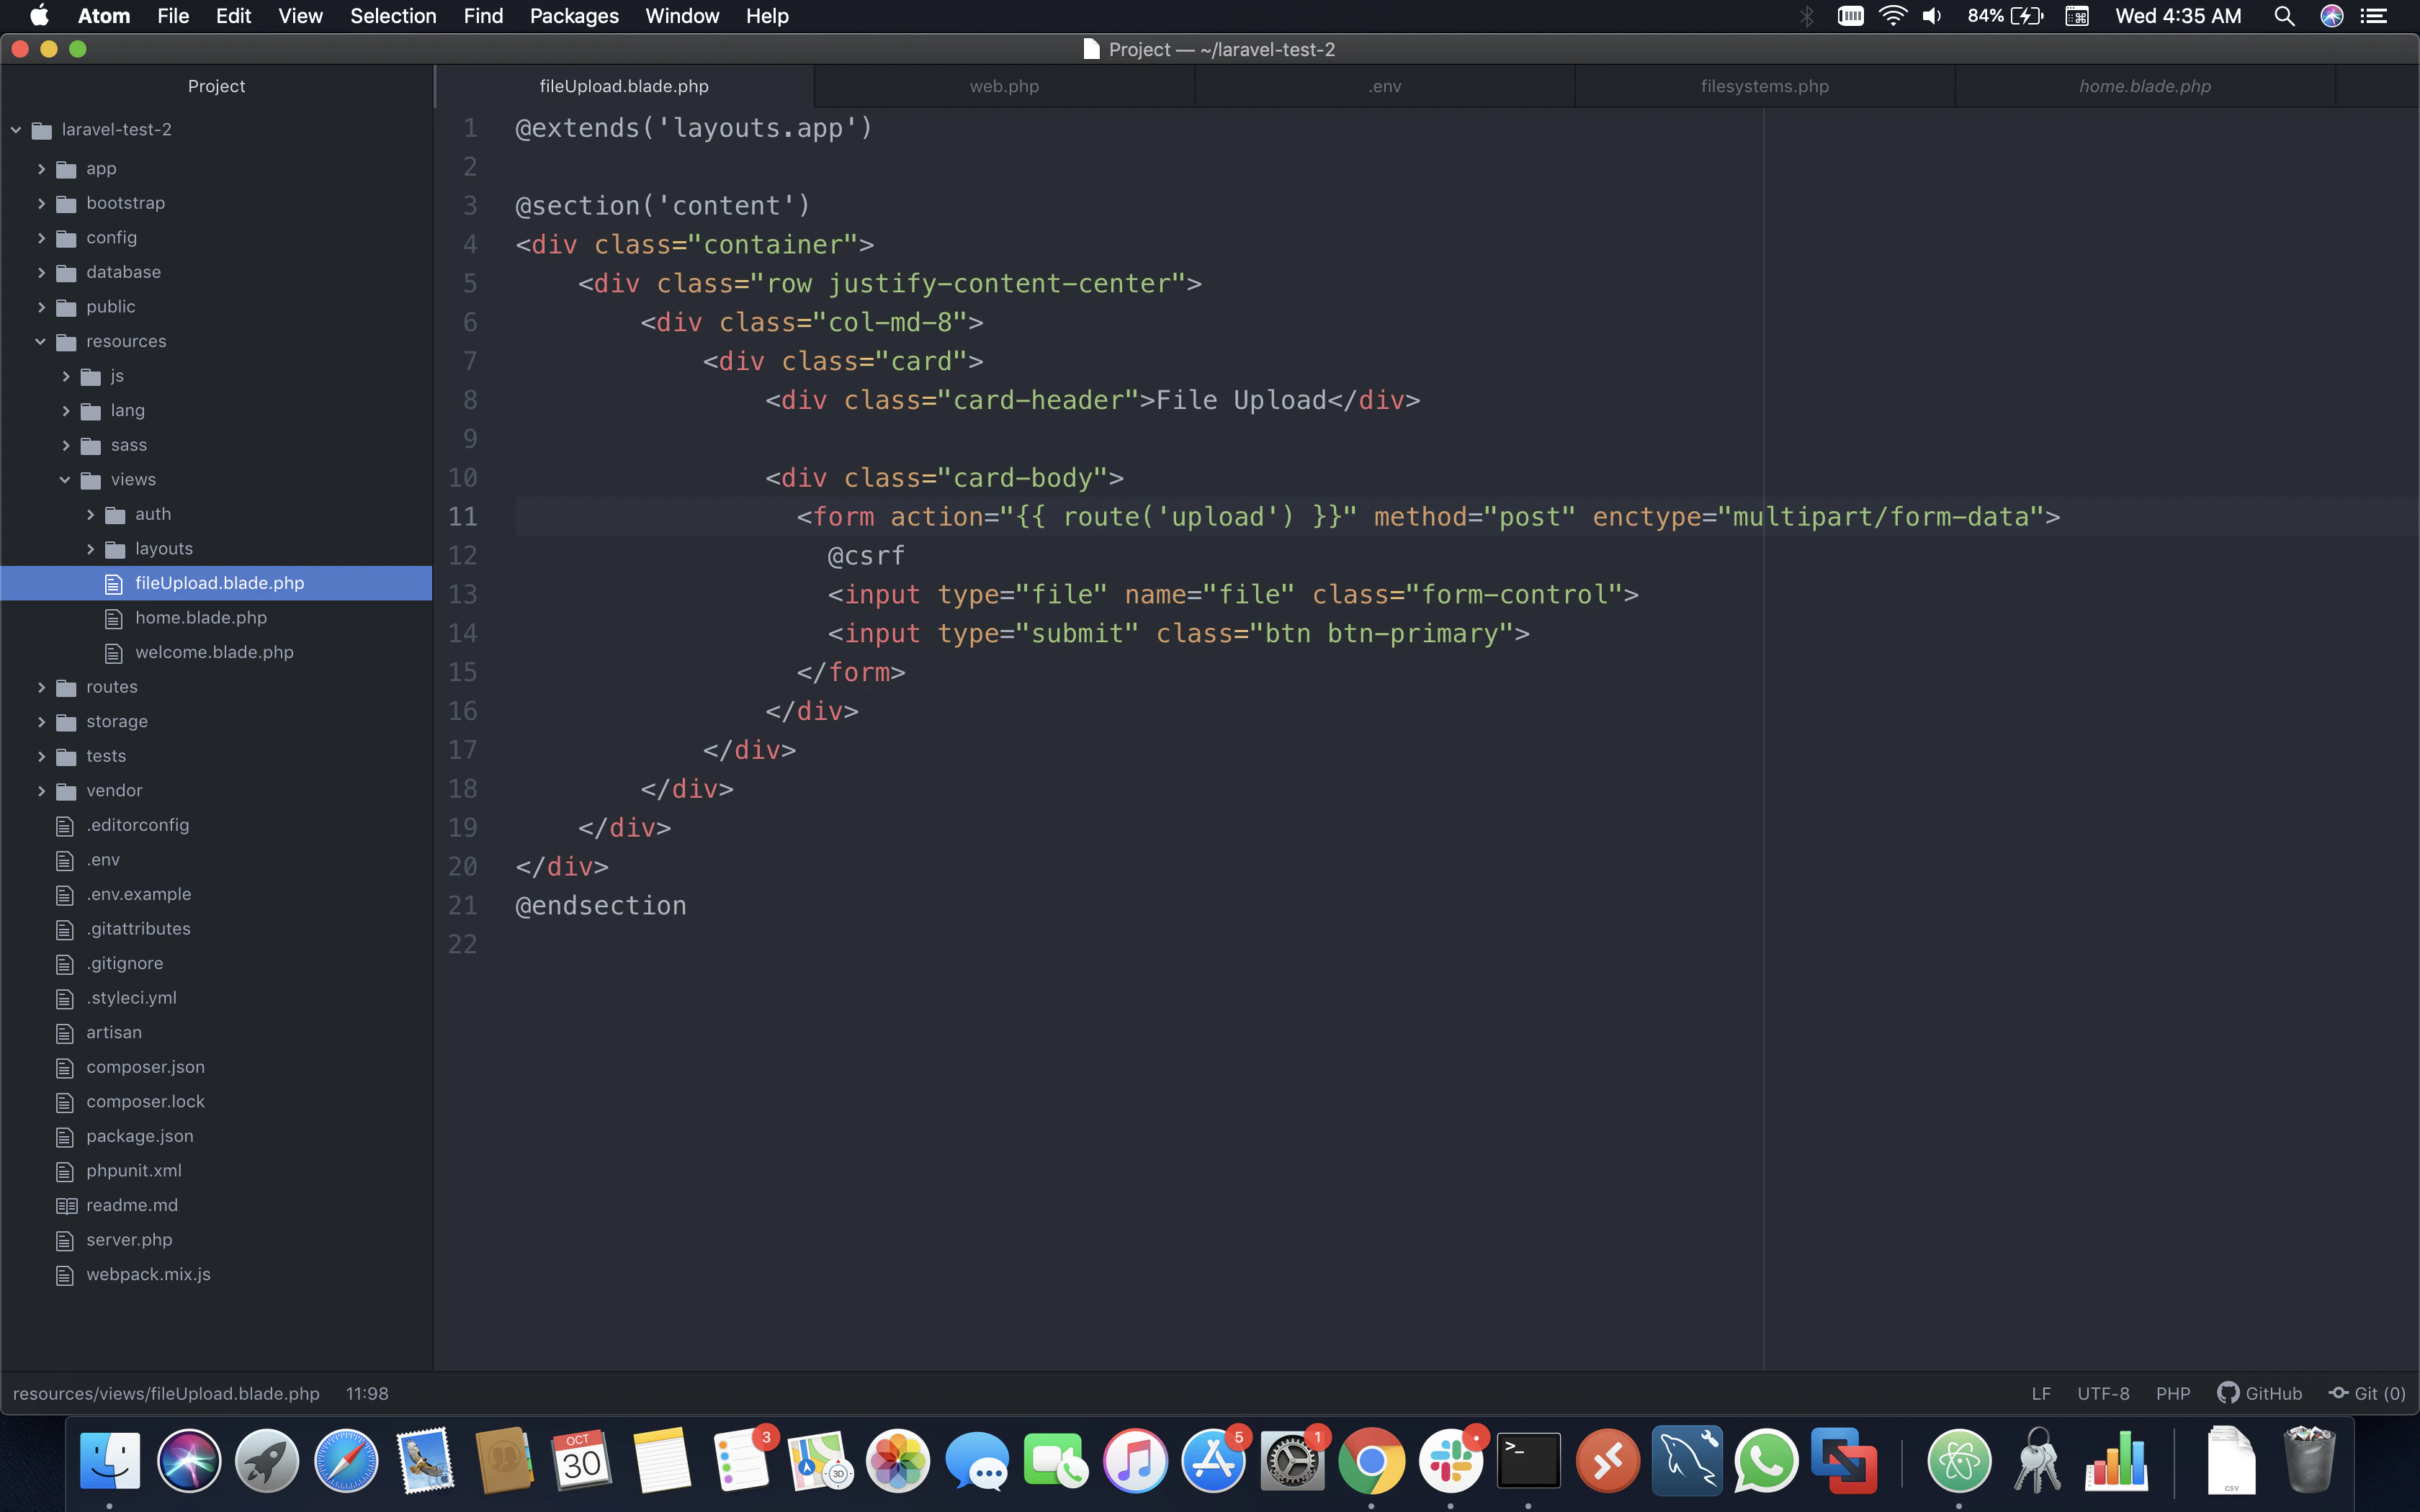Open readme.md in project tree

pyautogui.click(x=132, y=1205)
